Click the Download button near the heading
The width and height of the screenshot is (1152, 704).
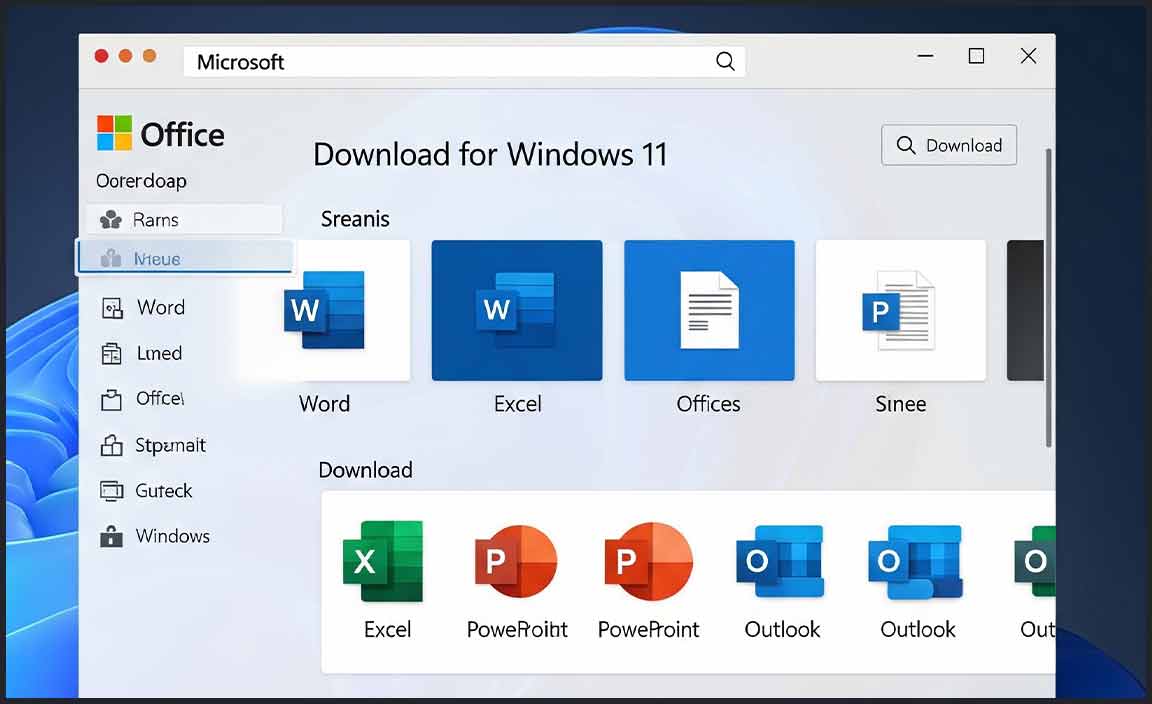[948, 145]
